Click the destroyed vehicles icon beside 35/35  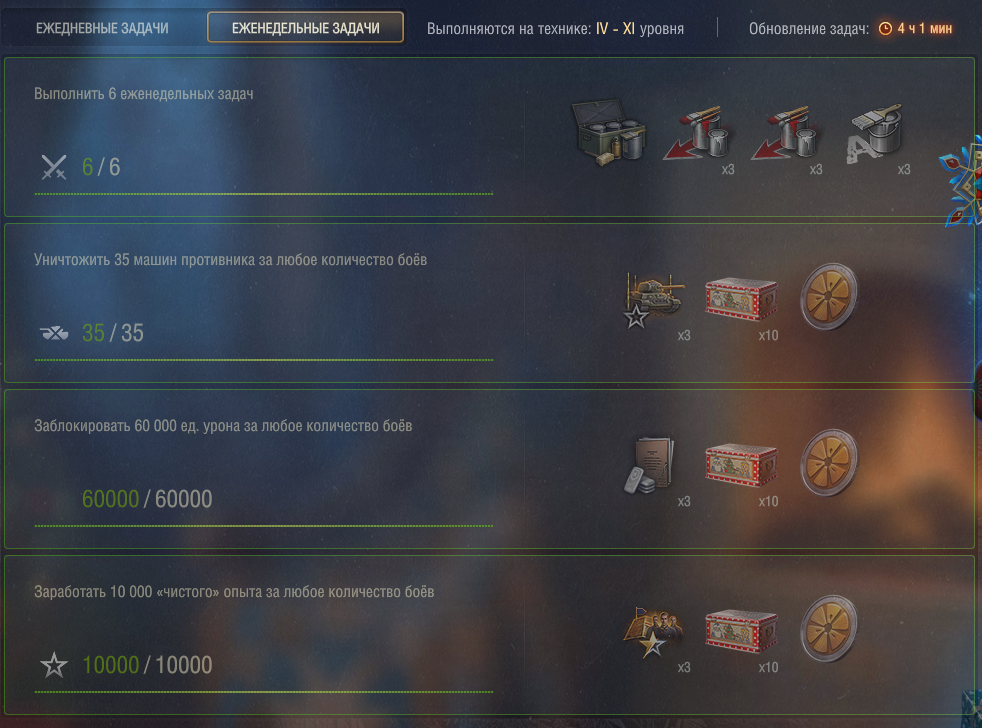(54, 333)
